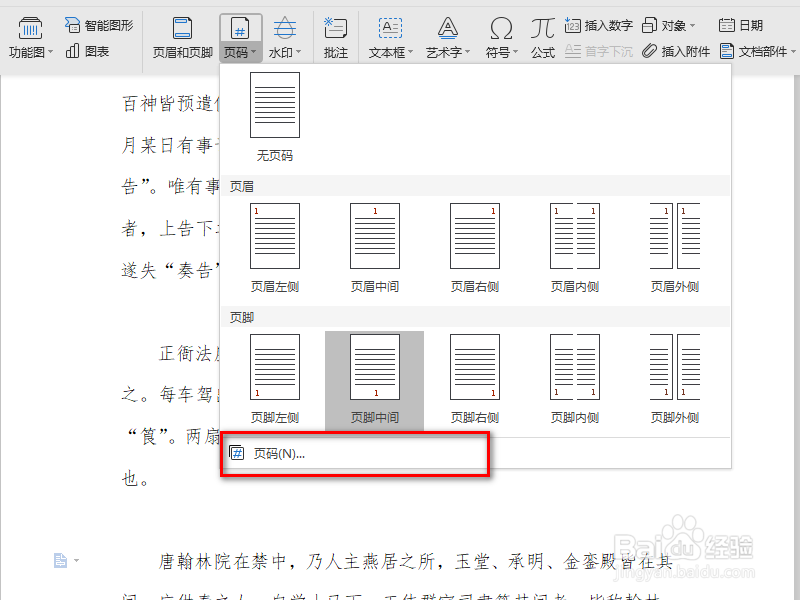Insert a date using 日期 icon
Image resolution: width=800 pixels, height=600 pixels.
(745, 25)
